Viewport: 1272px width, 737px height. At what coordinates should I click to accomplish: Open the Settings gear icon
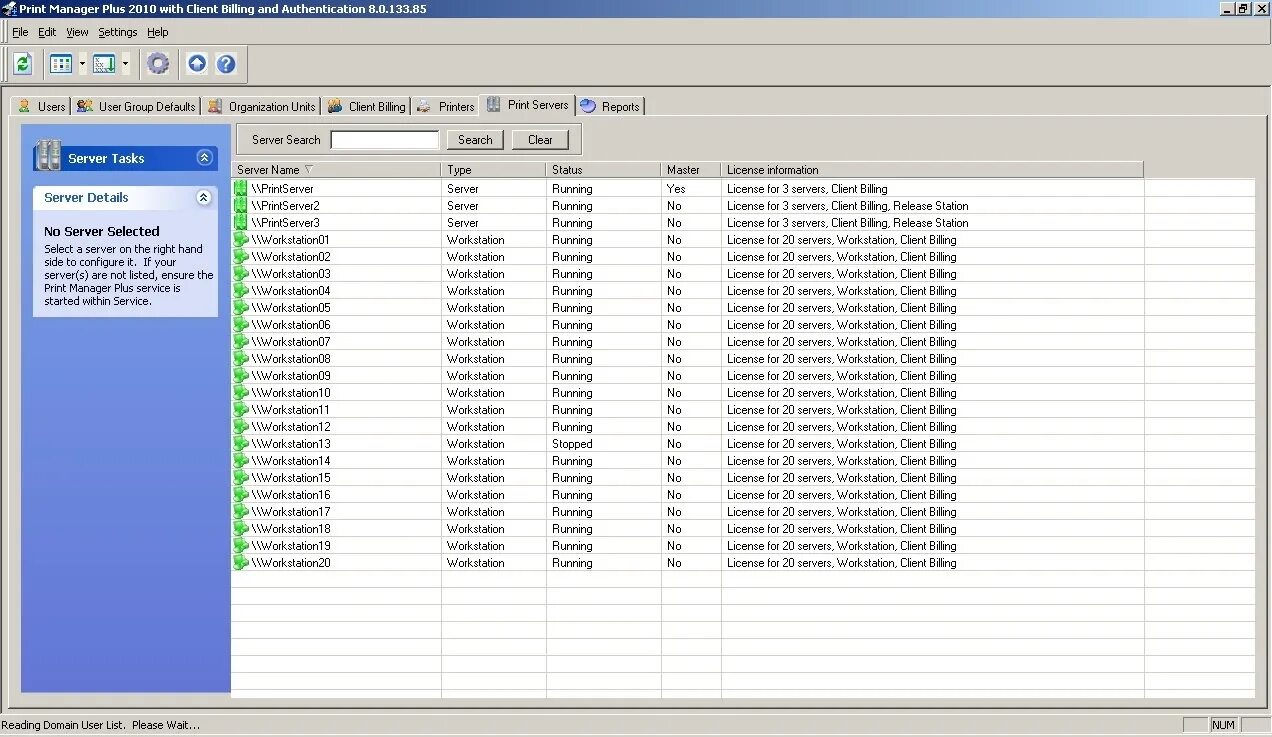coord(158,63)
